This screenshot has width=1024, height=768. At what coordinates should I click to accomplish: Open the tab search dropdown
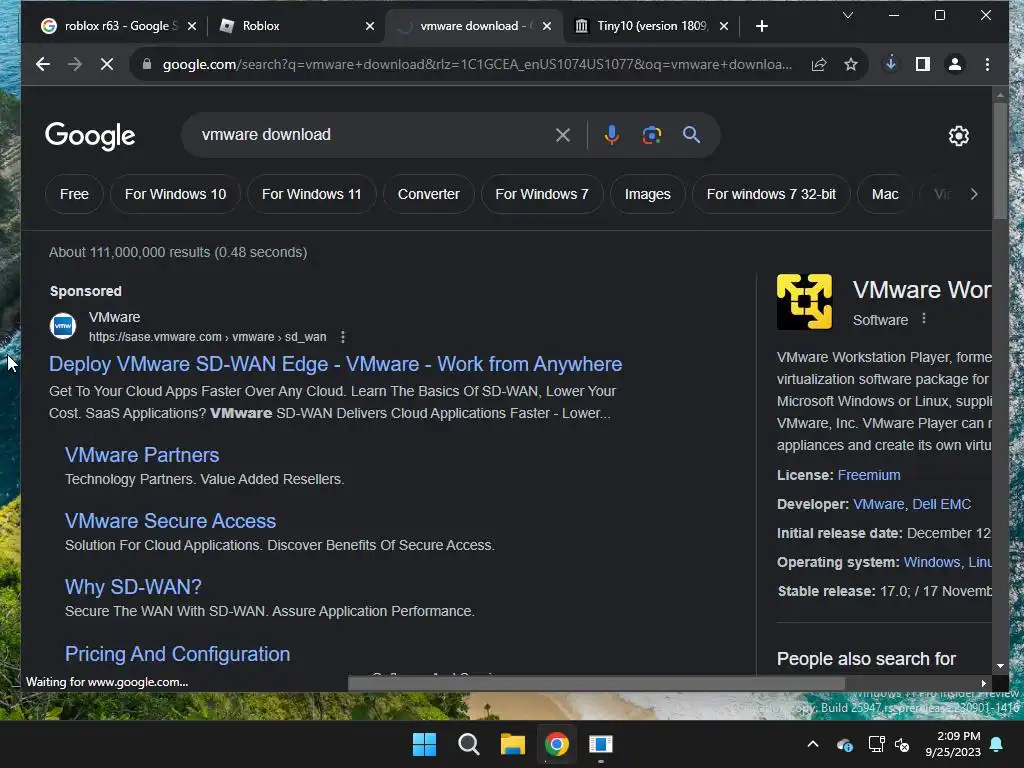pos(848,15)
